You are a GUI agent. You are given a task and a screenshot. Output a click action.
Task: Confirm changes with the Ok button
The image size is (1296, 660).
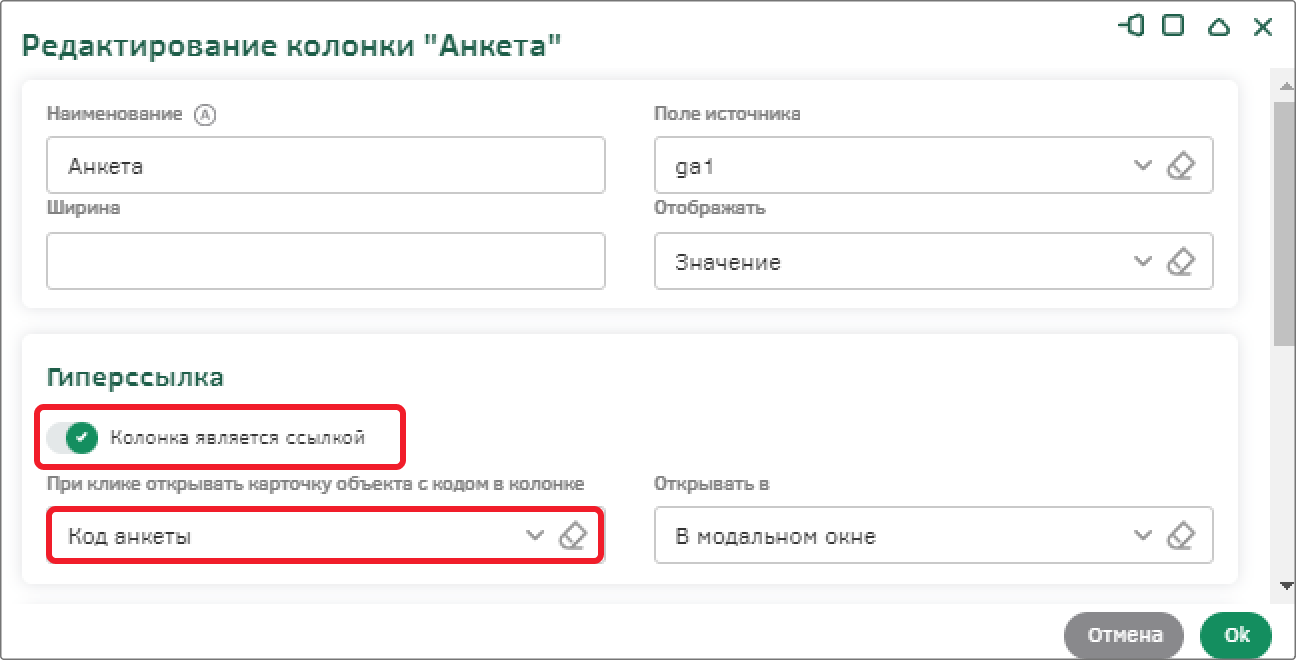click(x=1237, y=635)
